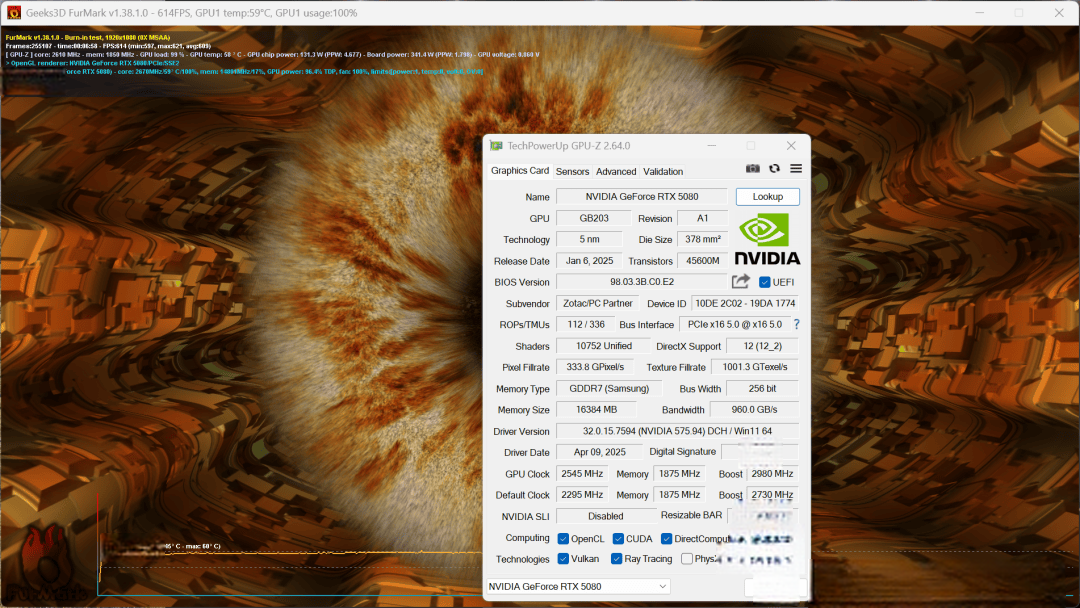Click the OpenGL renderer overlay line in FurMark
Screen dimensions: 1080x608
[x=92, y=63]
